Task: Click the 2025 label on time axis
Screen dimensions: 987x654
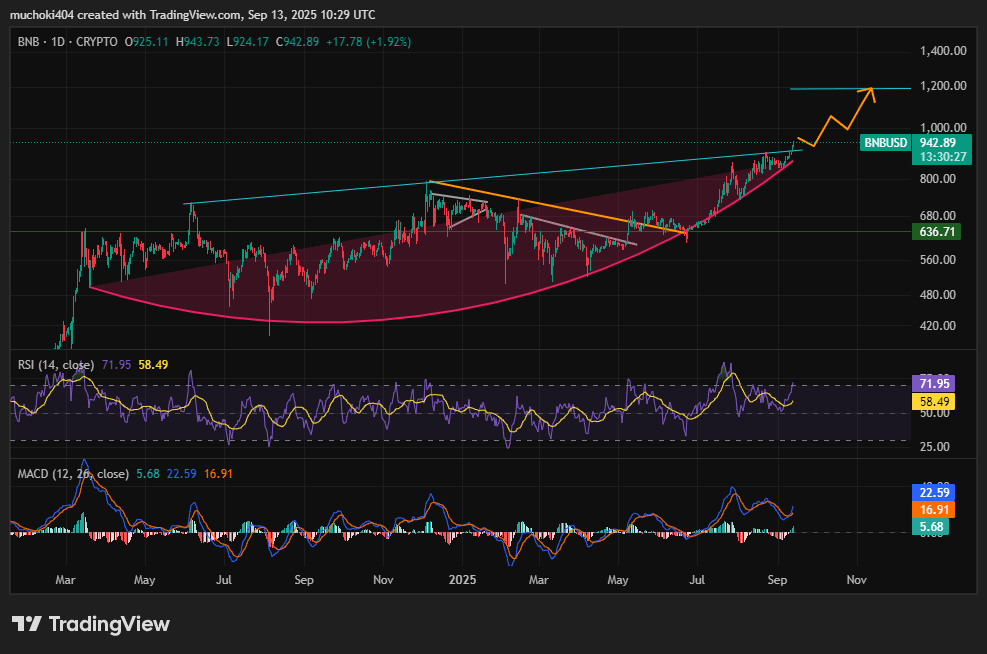Action: (x=462, y=579)
